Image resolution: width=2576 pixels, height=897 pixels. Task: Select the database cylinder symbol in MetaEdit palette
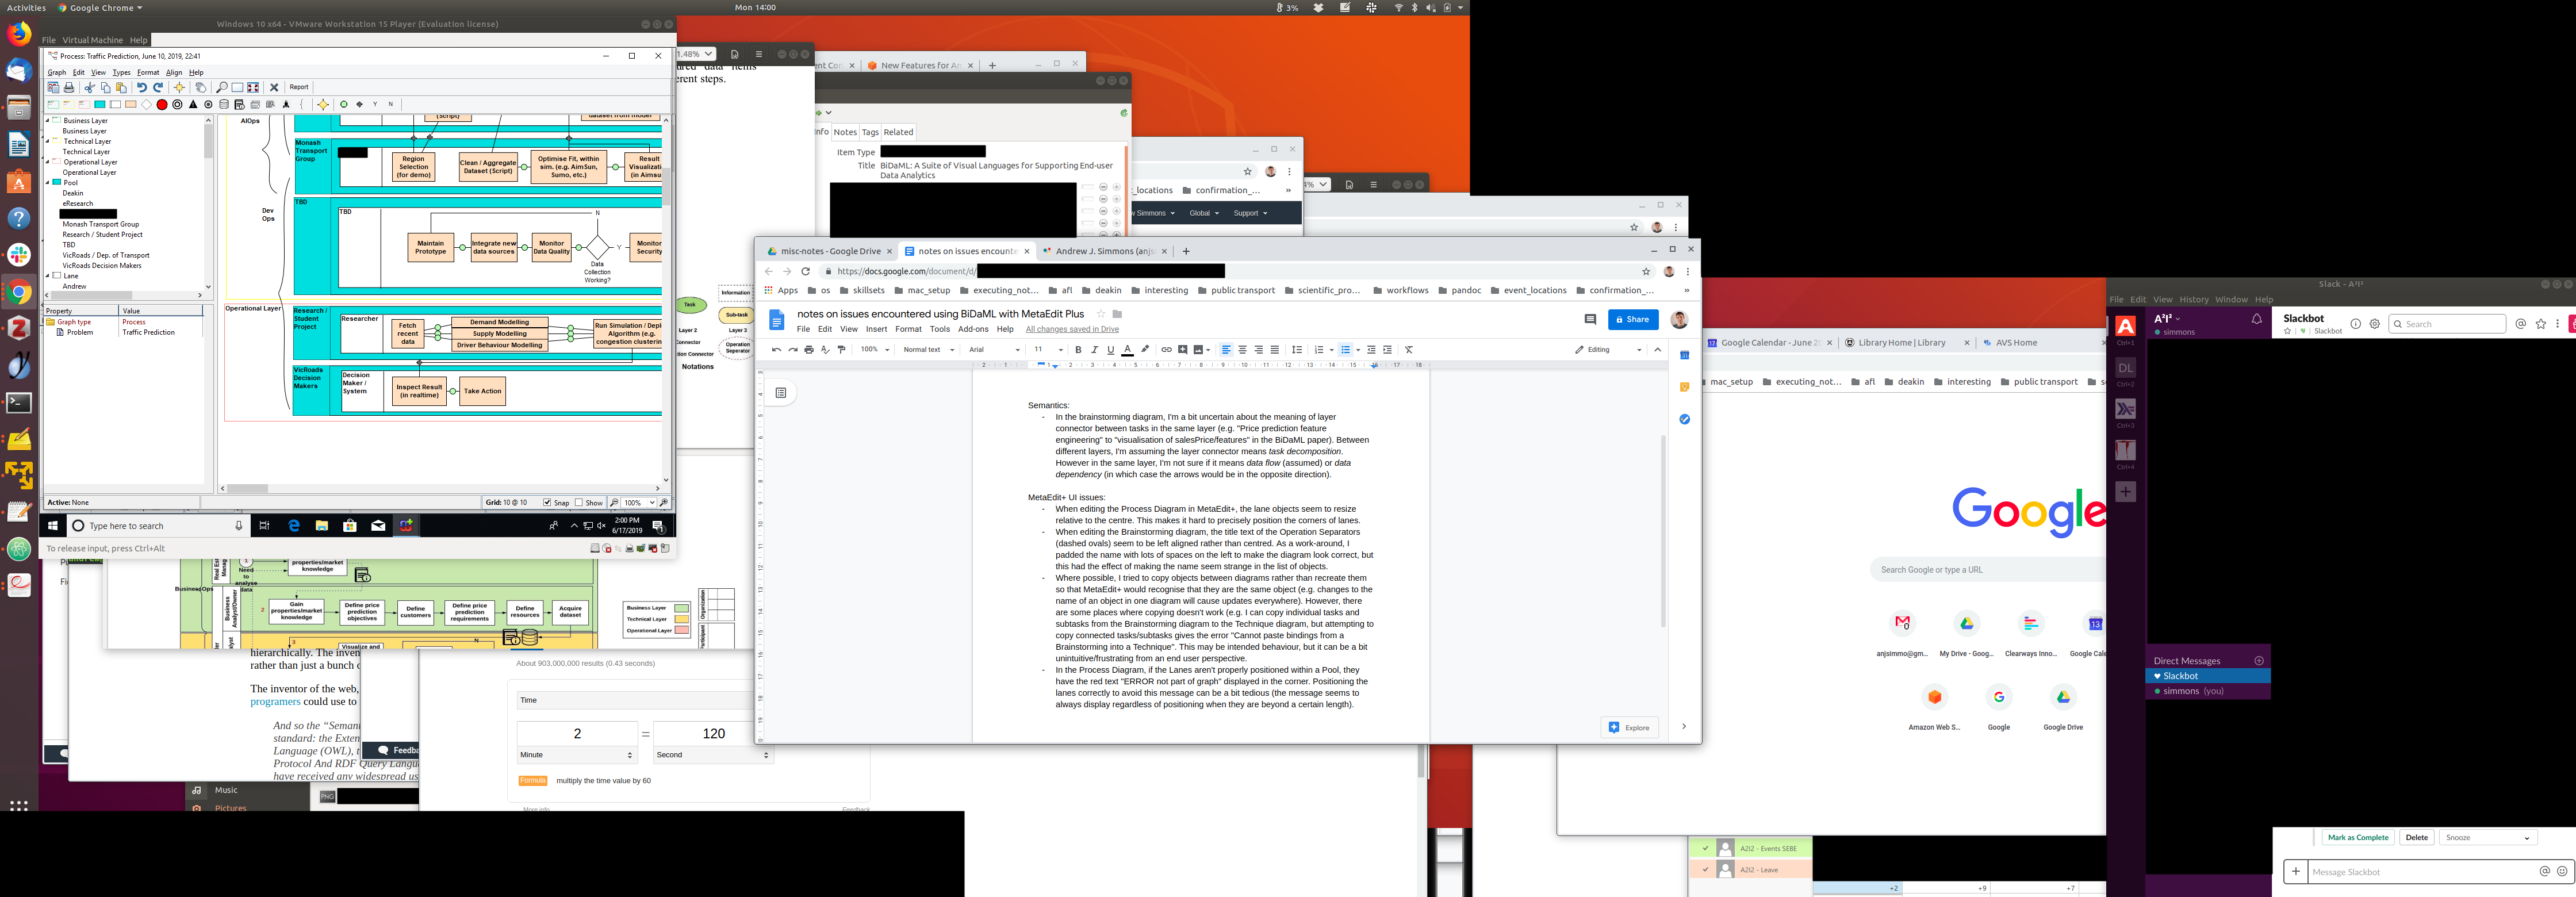224,104
